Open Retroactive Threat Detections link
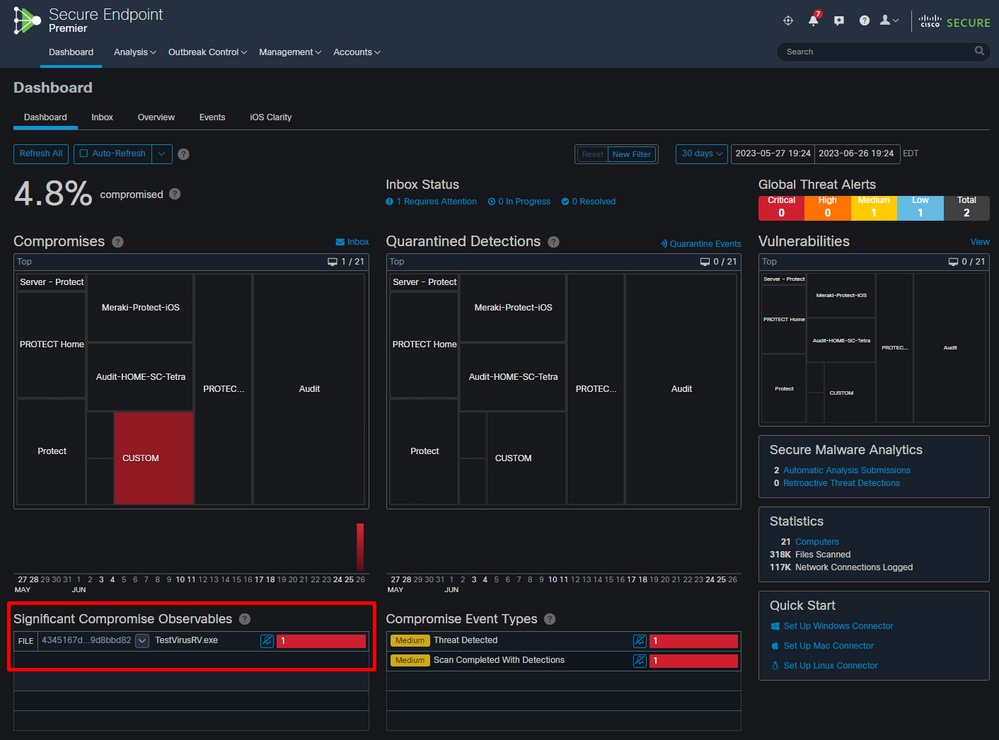Screen dimensions: 999x740 tap(842, 483)
